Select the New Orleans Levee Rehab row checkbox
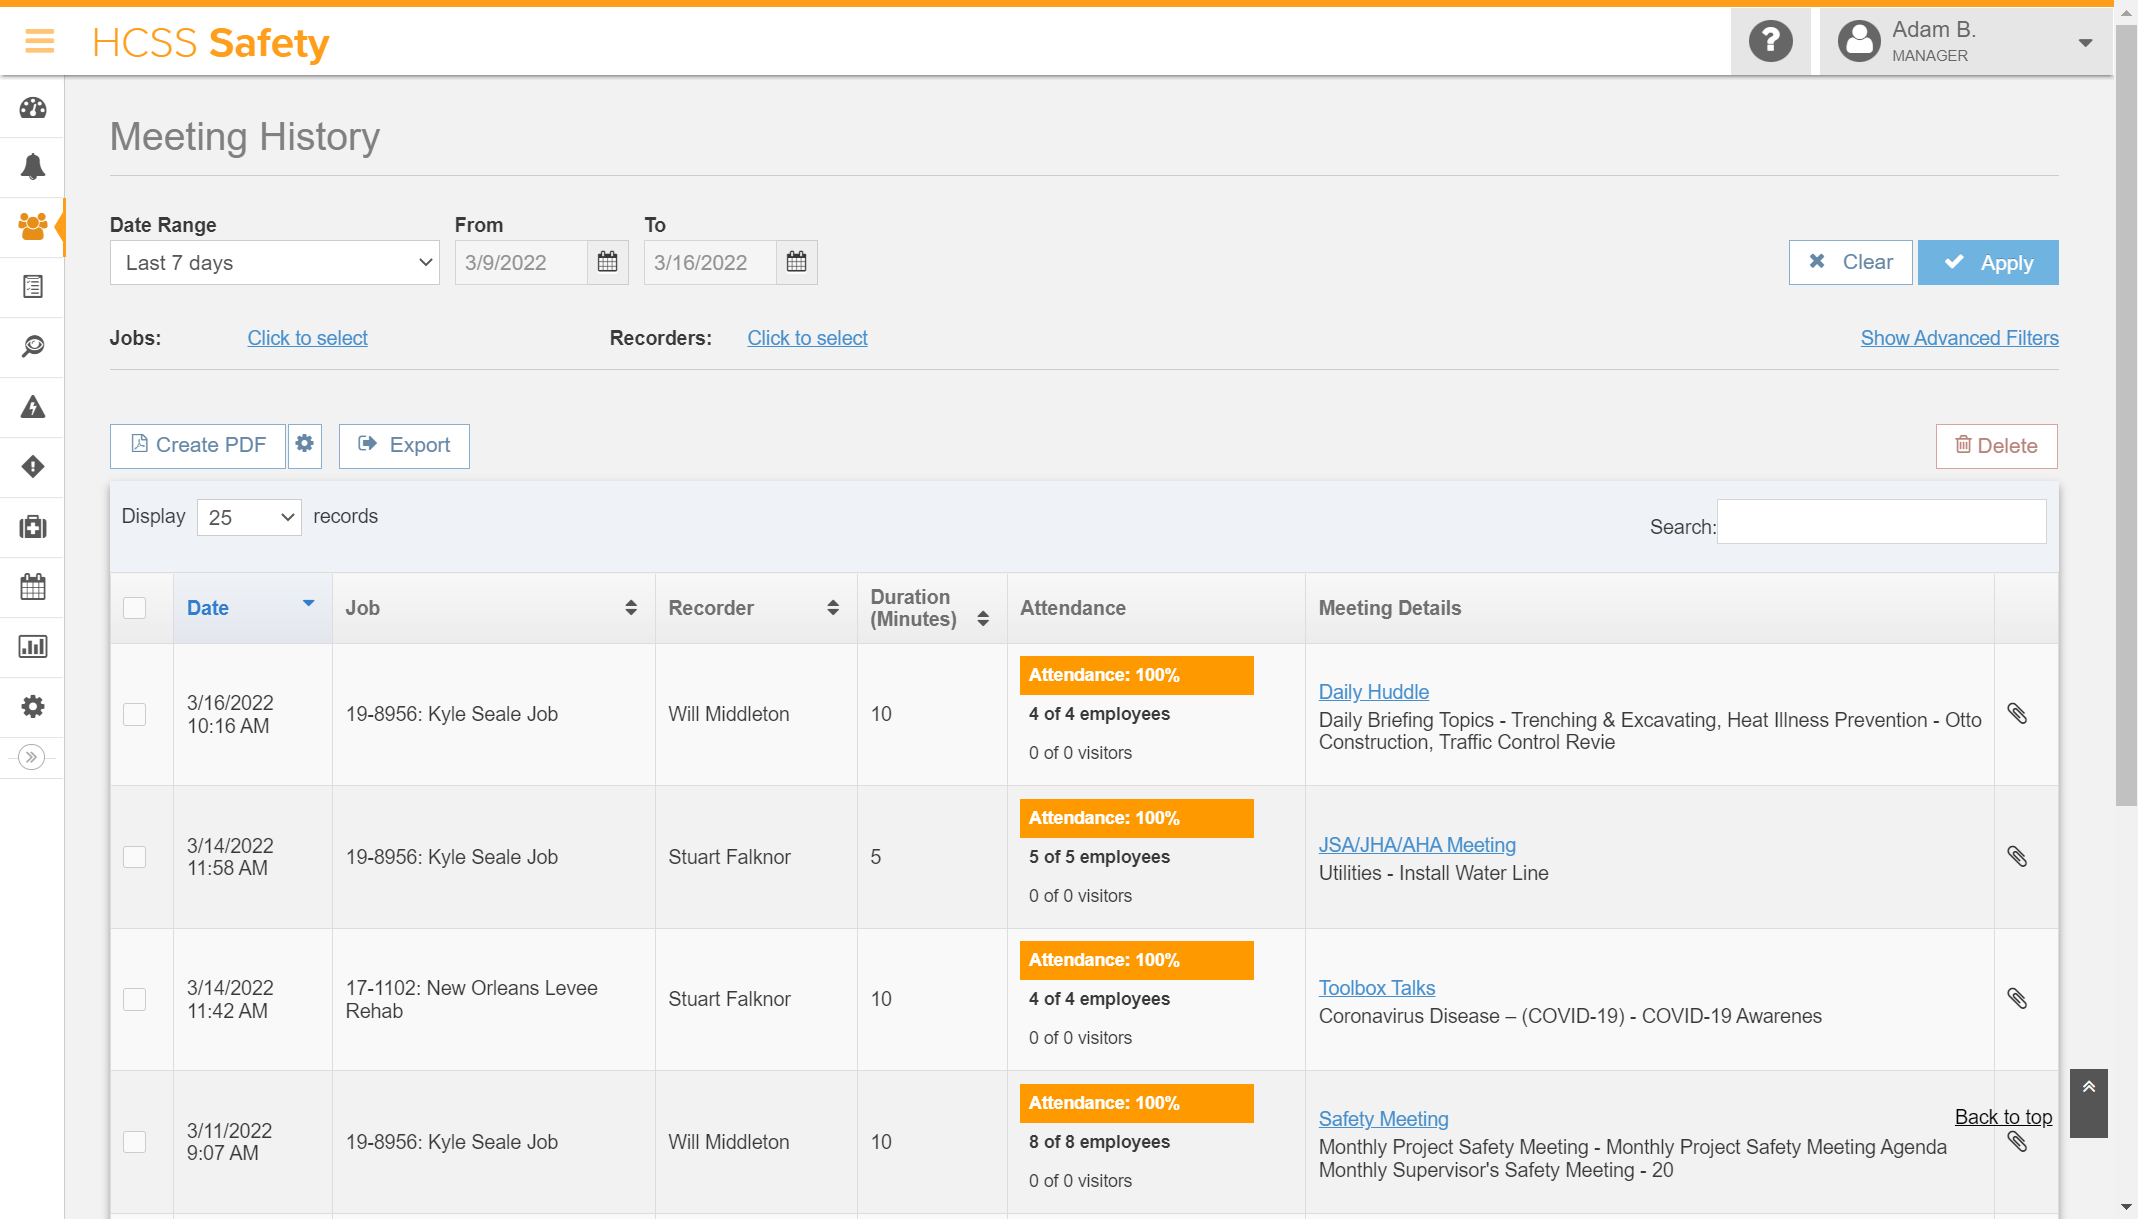Viewport: 2138px width, 1219px height. point(135,1000)
